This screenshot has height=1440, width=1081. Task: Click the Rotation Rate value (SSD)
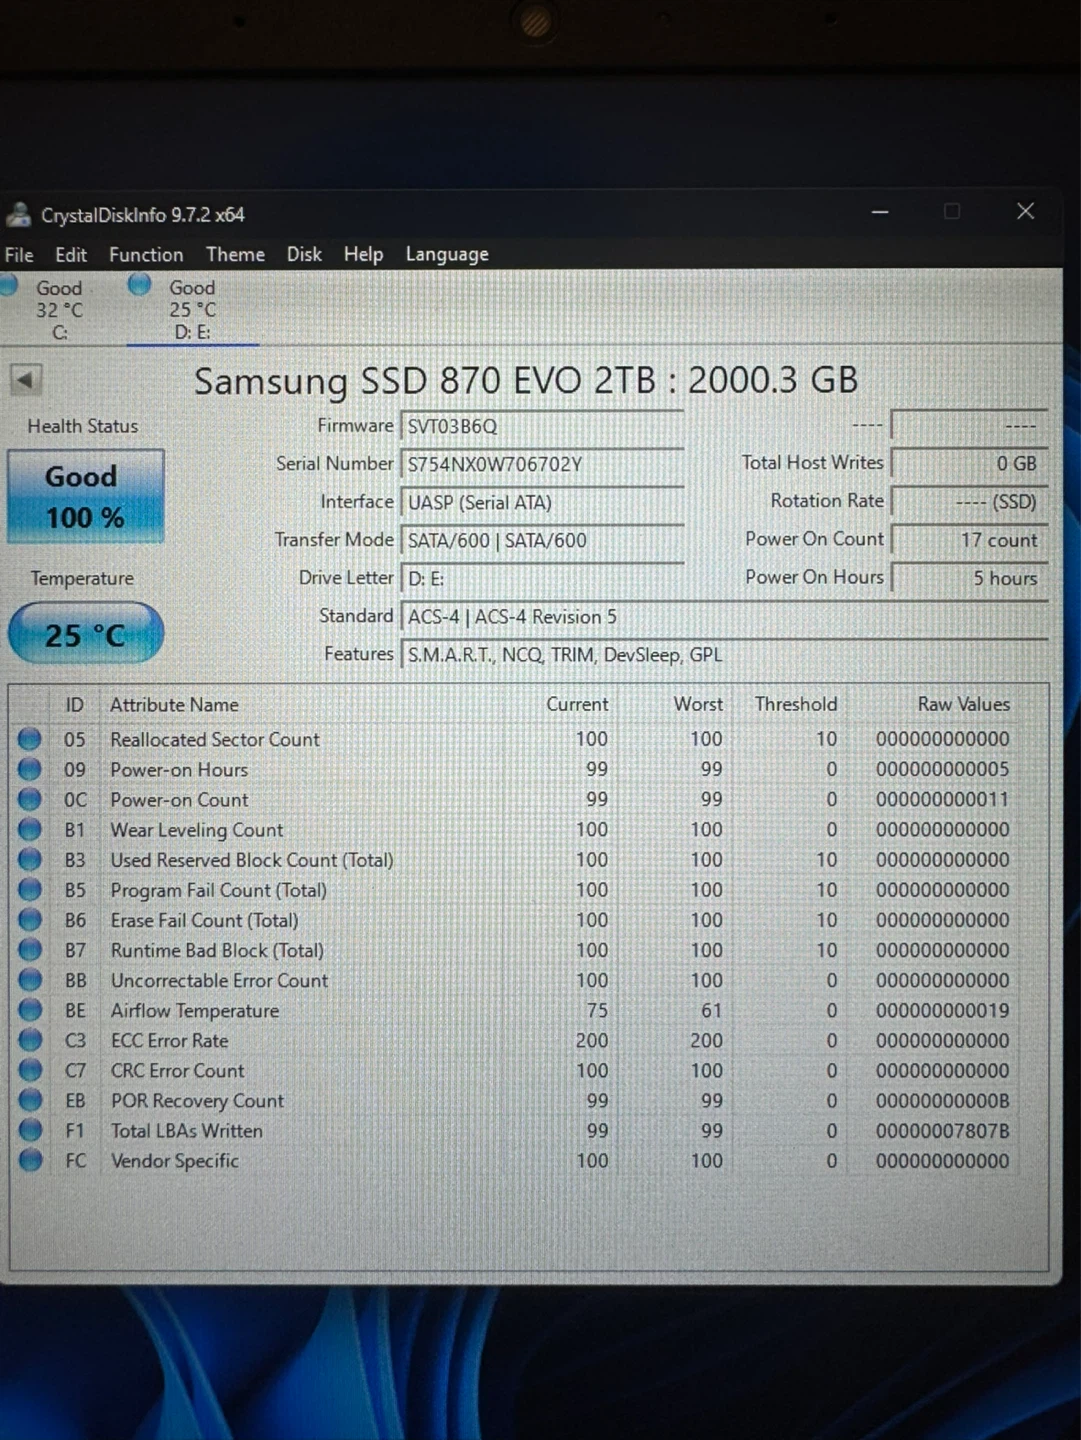coord(969,501)
